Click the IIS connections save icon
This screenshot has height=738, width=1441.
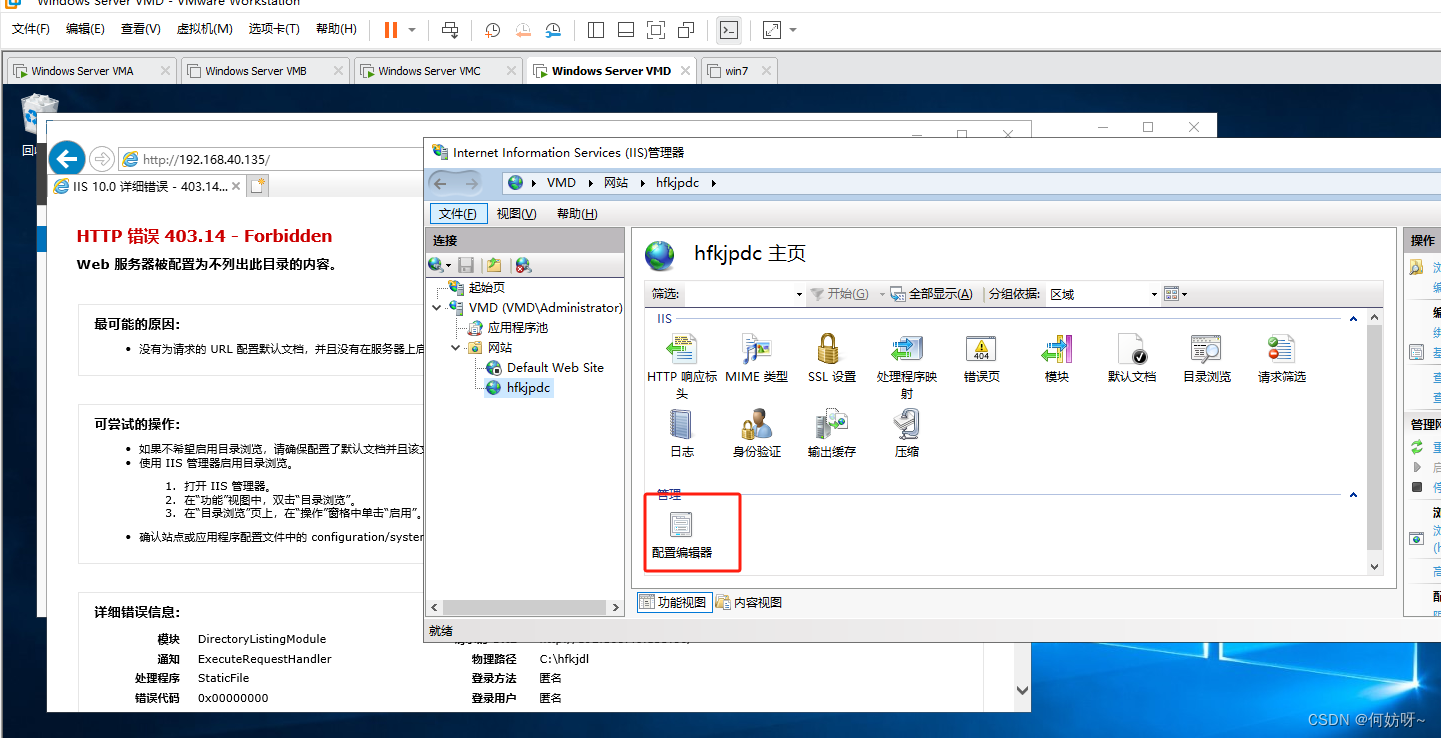click(466, 265)
